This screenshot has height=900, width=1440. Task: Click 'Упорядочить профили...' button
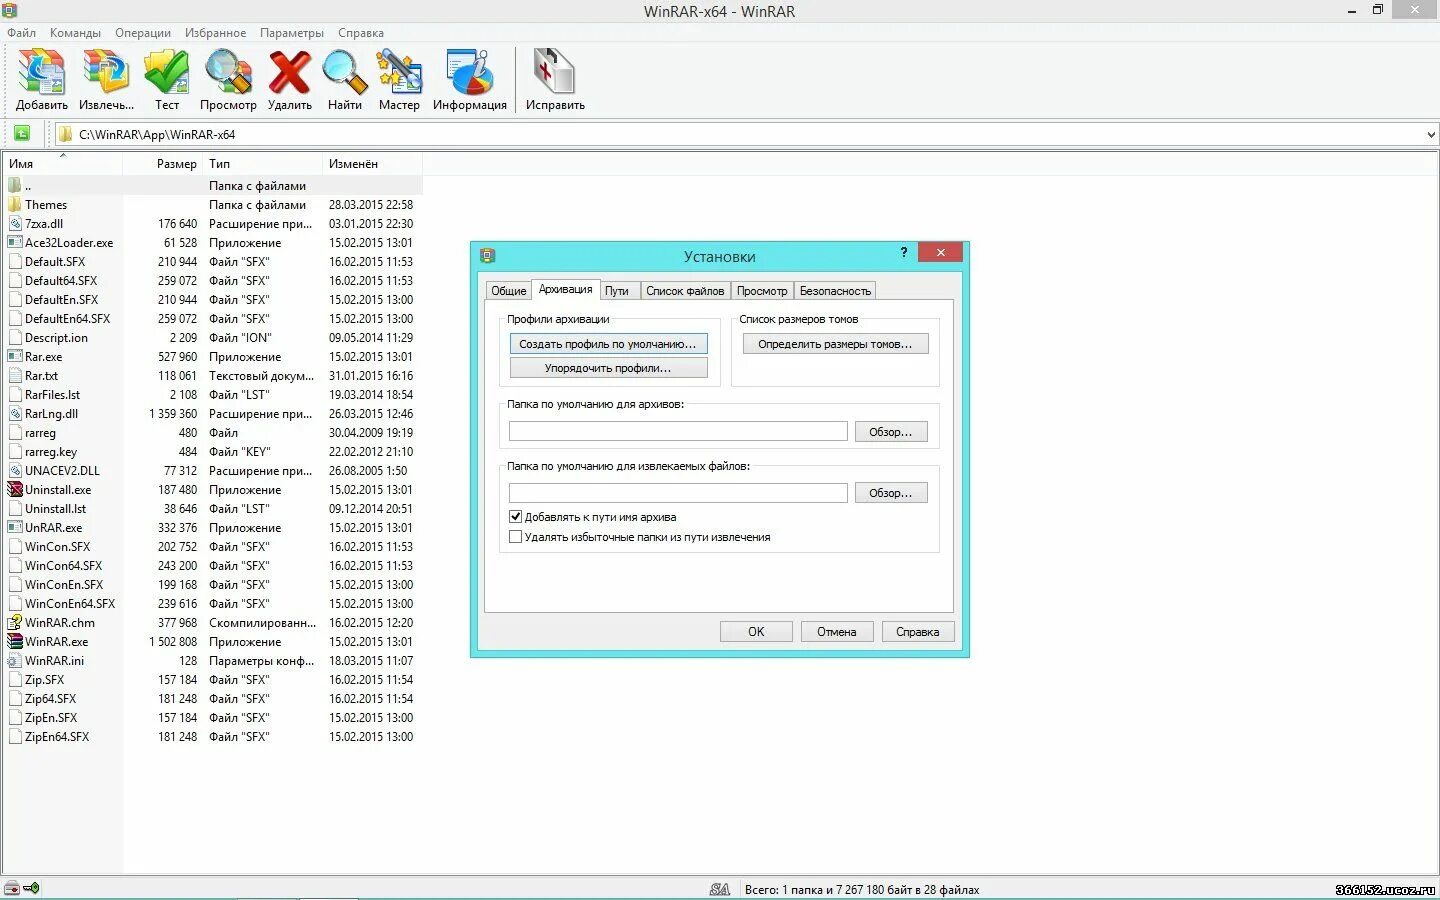(608, 368)
